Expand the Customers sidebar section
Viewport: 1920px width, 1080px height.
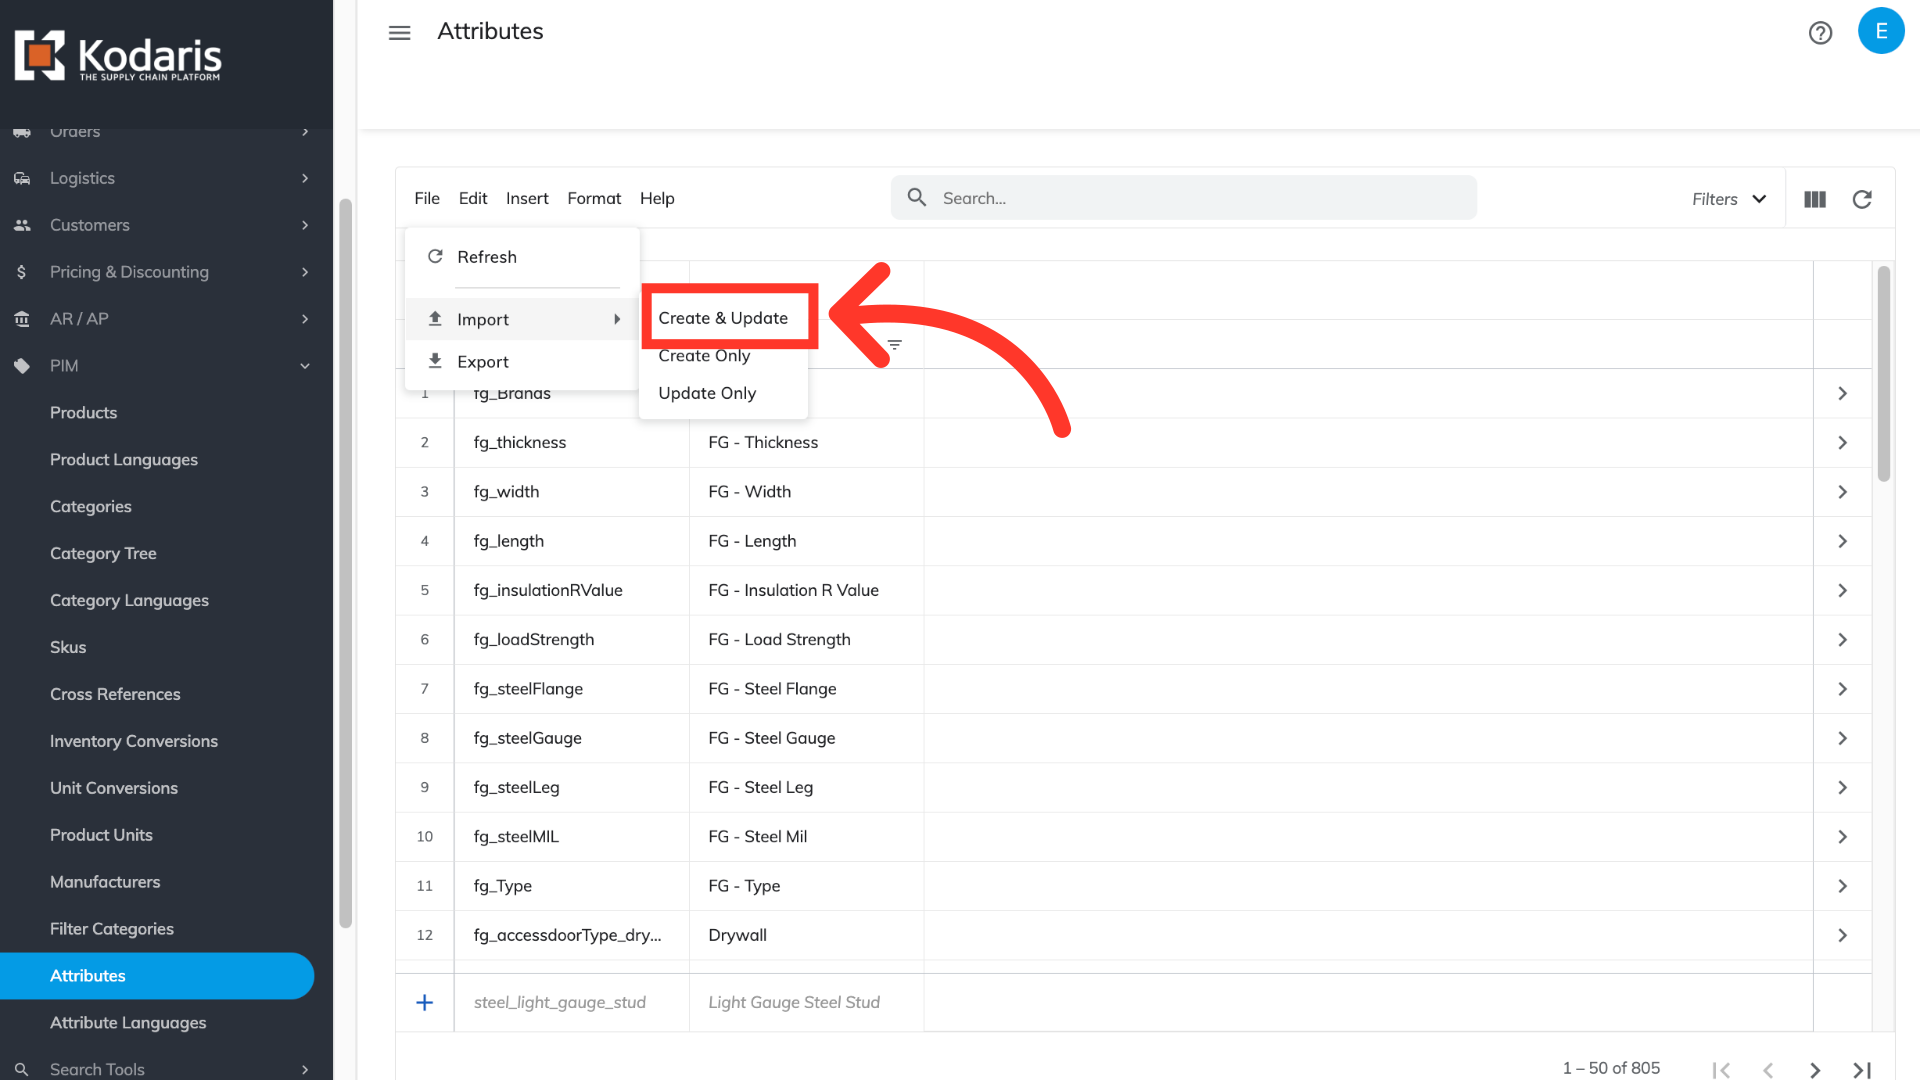tap(305, 225)
